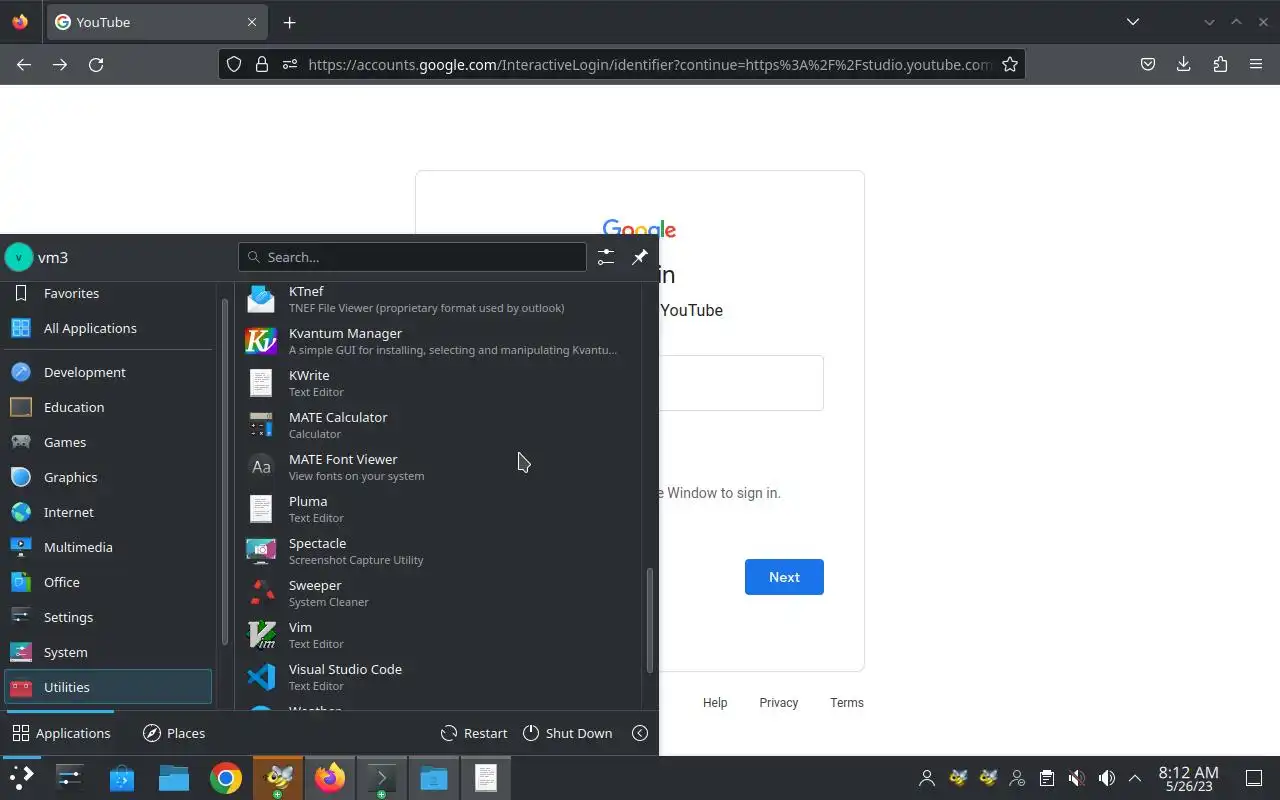Click the application list scrollbar
Image resolution: width=1280 pixels, height=800 pixels.
650,620
